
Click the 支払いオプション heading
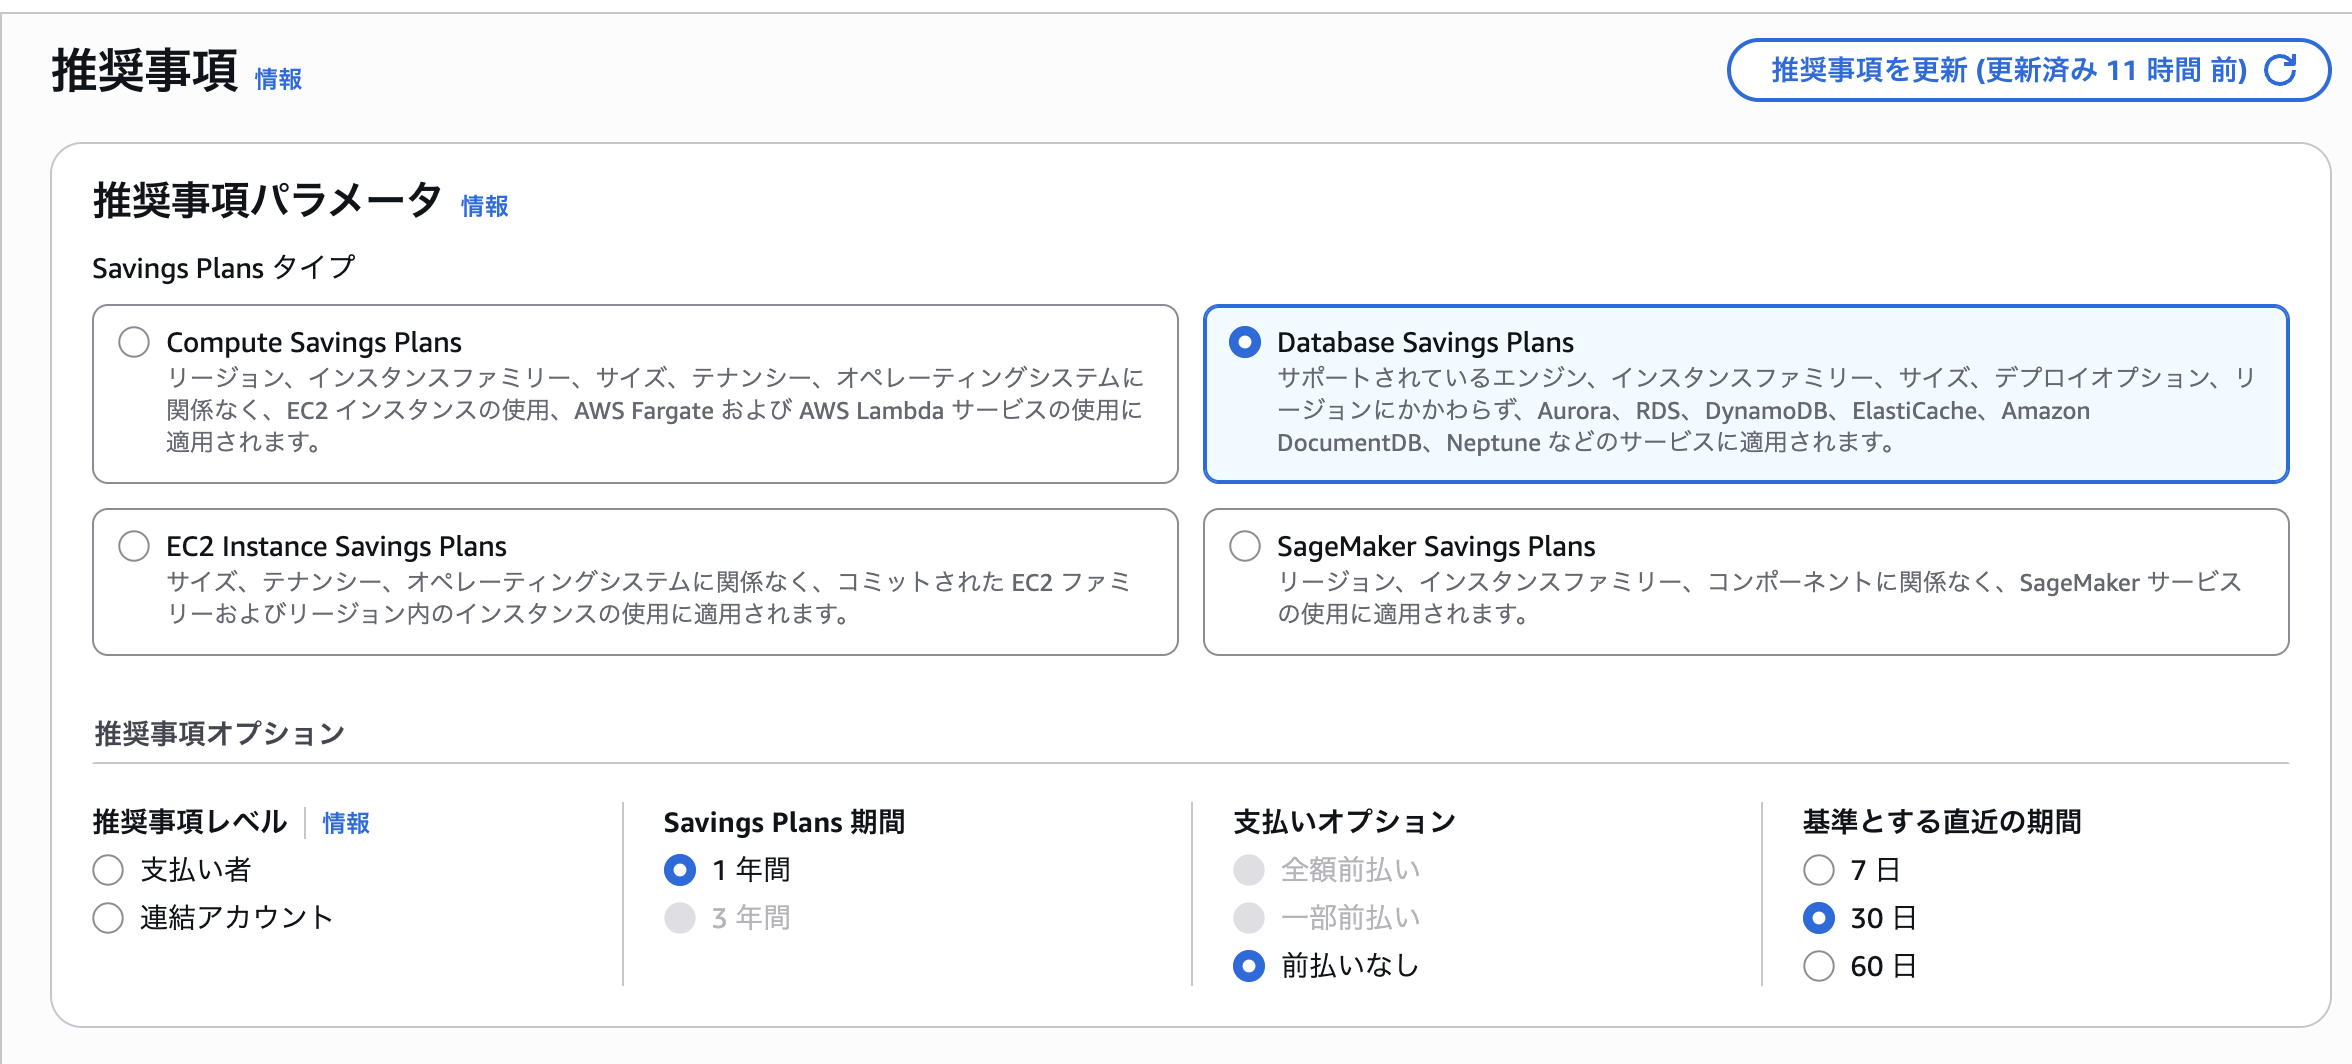point(1344,822)
